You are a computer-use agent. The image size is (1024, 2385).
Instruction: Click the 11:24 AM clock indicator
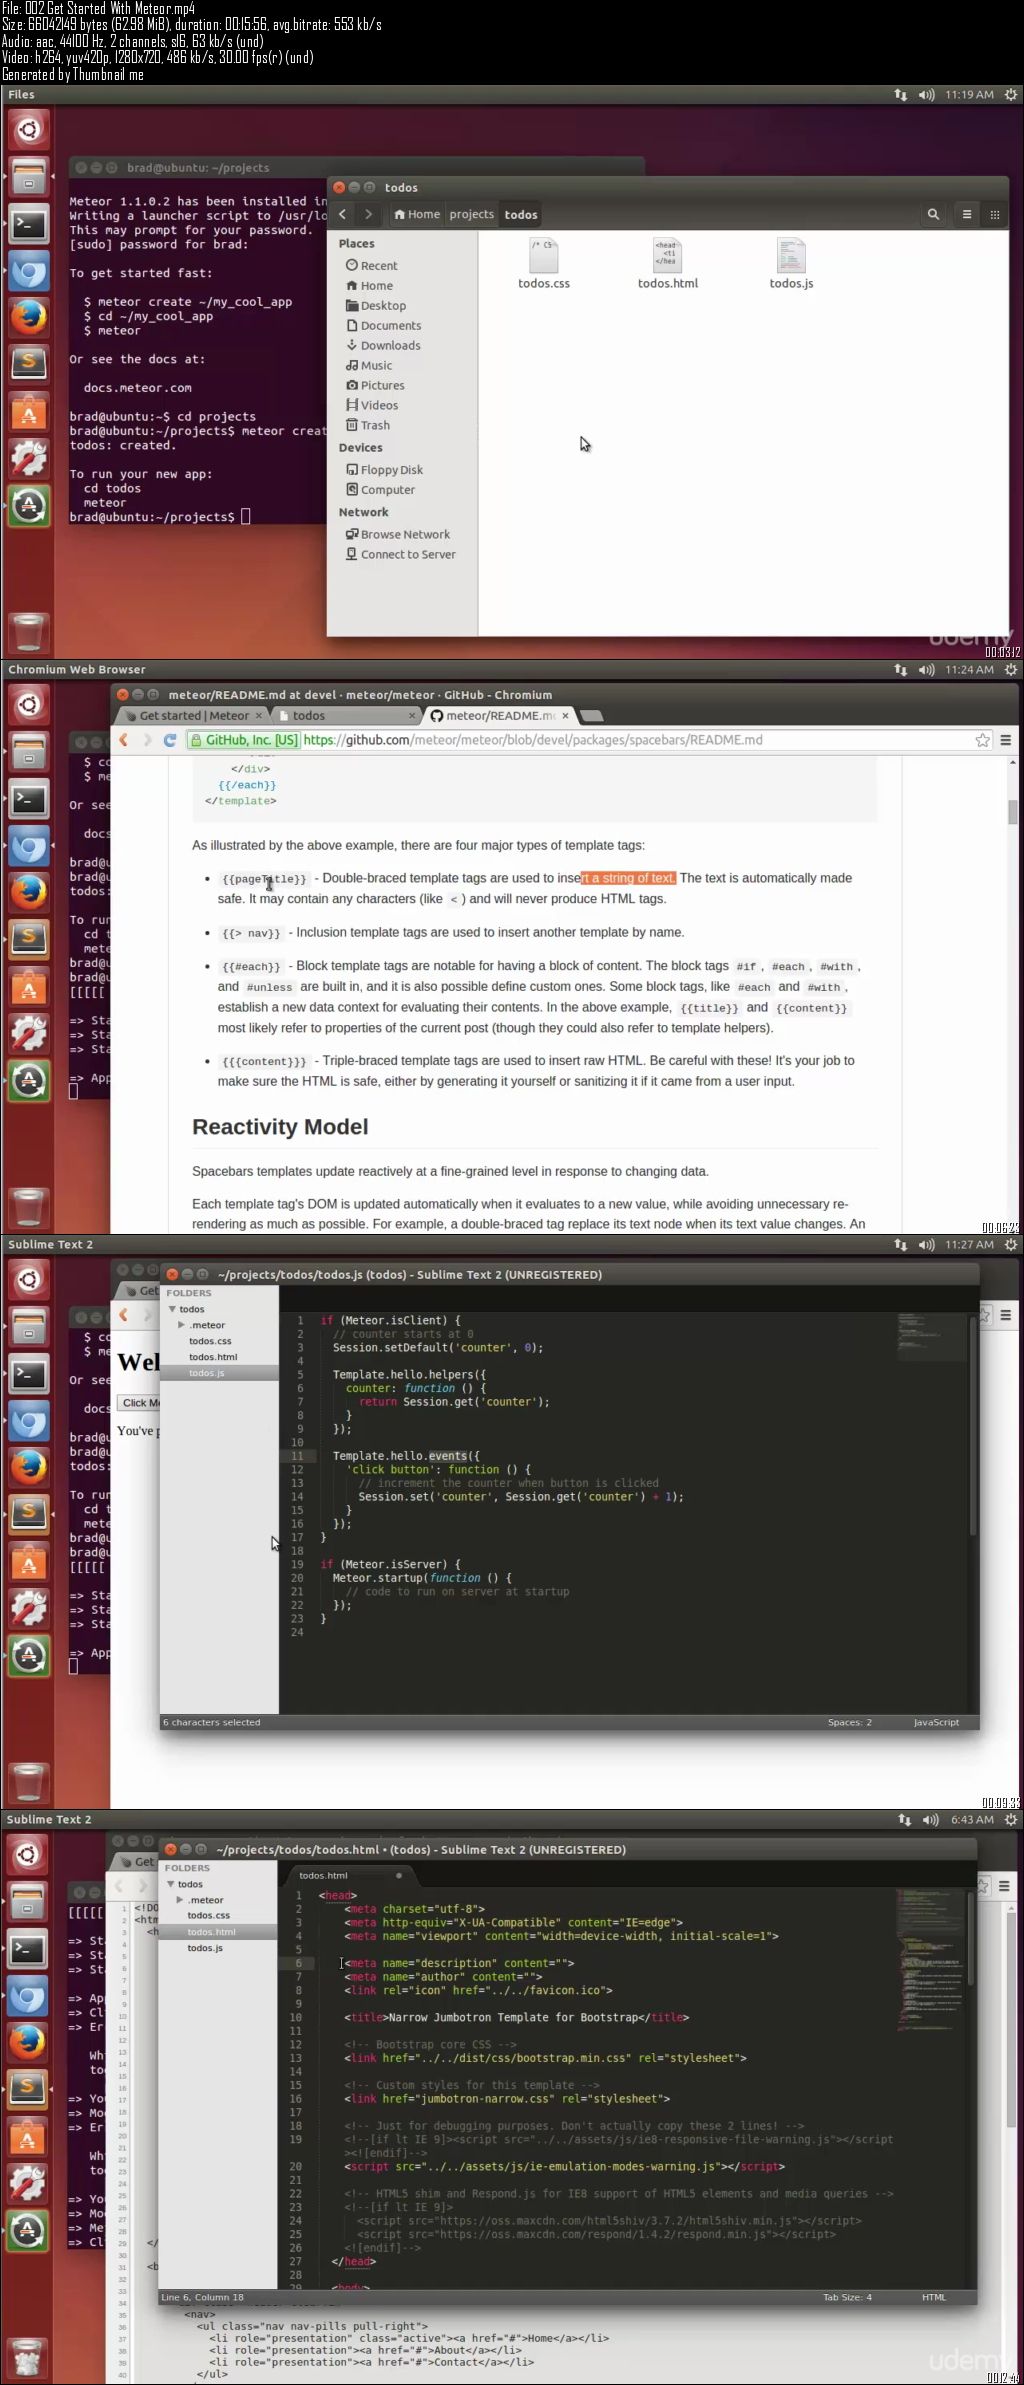pos(969,670)
